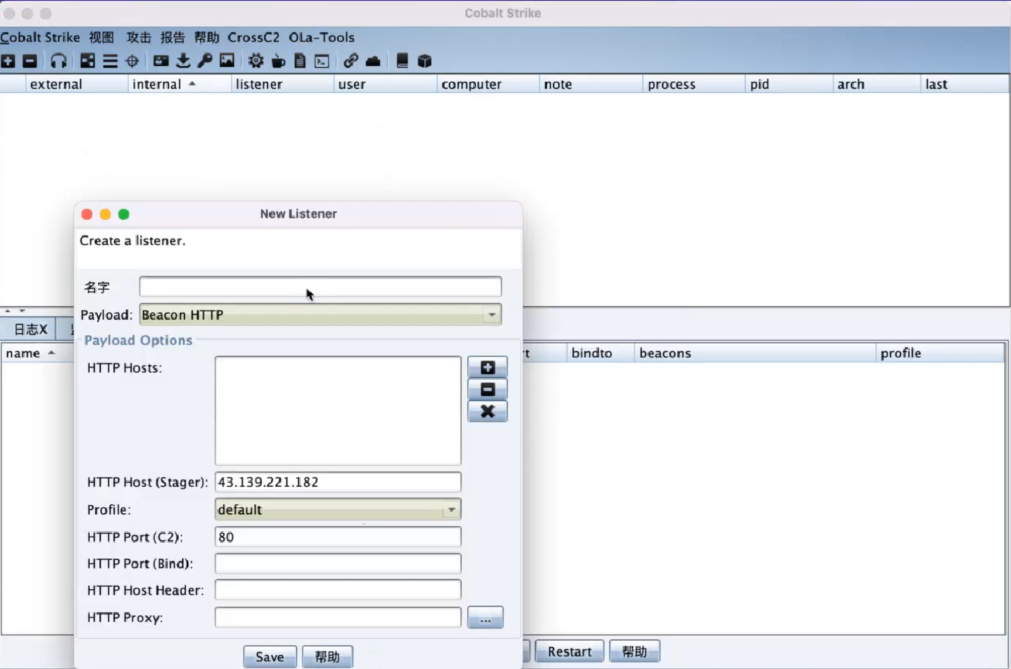Expand the Payload dropdown showing Beacon HTTP
The width and height of the screenshot is (1011, 669).
(x=320, y=315)
